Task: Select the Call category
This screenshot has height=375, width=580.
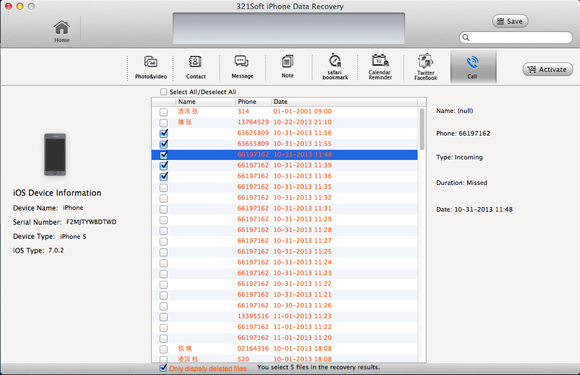Action: pyautogui.click(x=473, y=67)
